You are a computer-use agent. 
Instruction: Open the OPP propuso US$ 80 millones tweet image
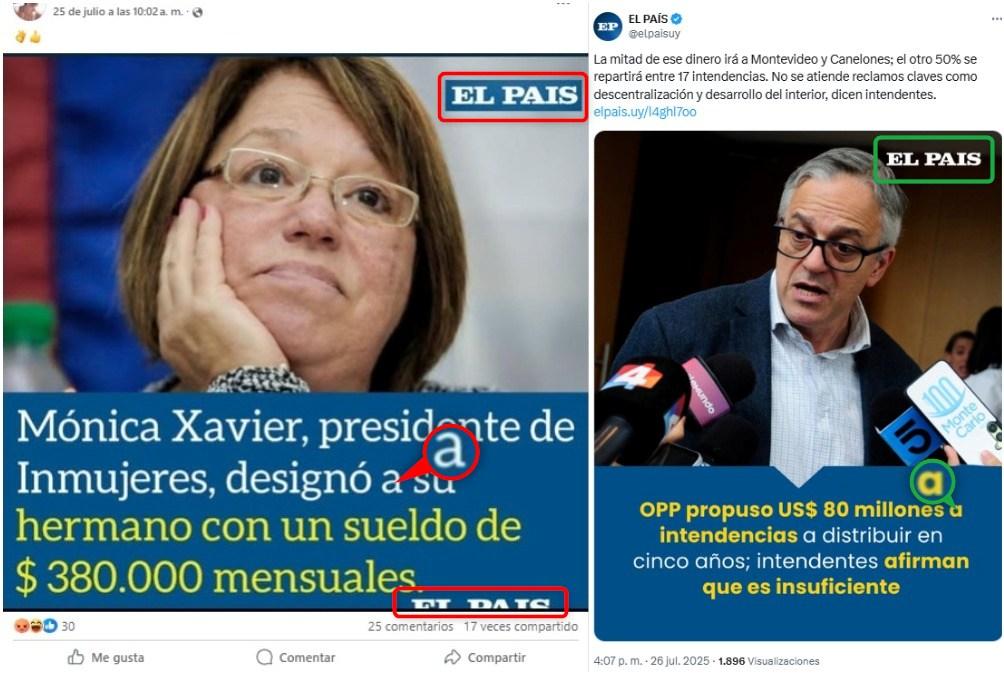click(798, 386)
